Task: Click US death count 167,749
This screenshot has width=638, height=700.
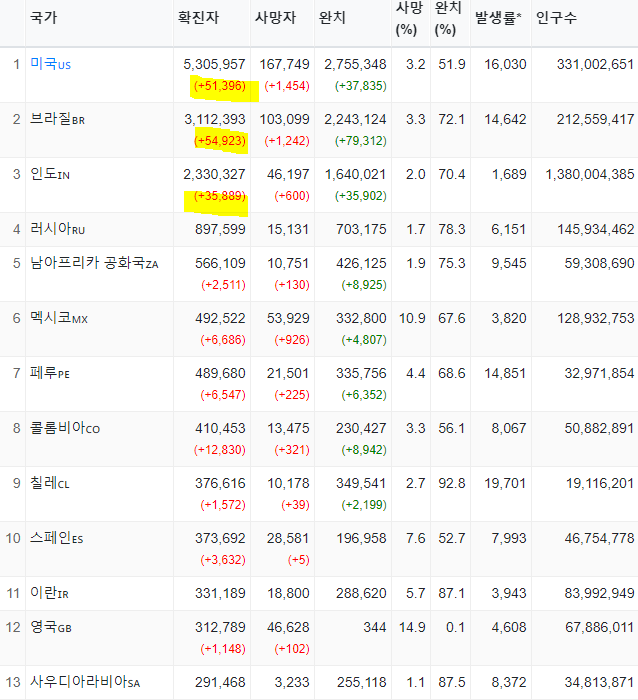Action: (284, 64)
